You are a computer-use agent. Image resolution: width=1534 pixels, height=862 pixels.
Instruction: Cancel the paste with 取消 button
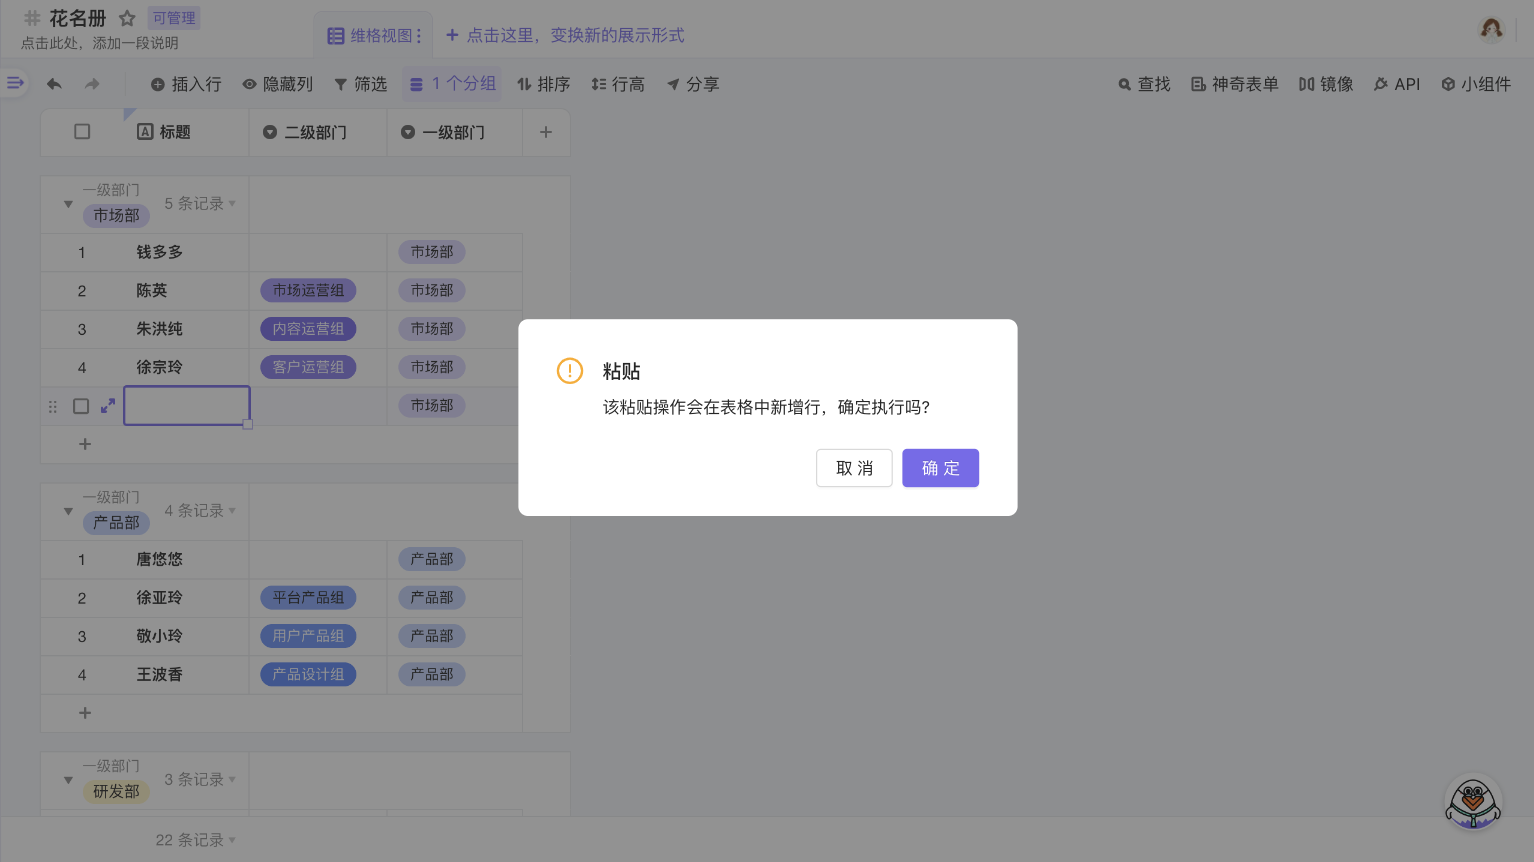(x=854, y=468)
